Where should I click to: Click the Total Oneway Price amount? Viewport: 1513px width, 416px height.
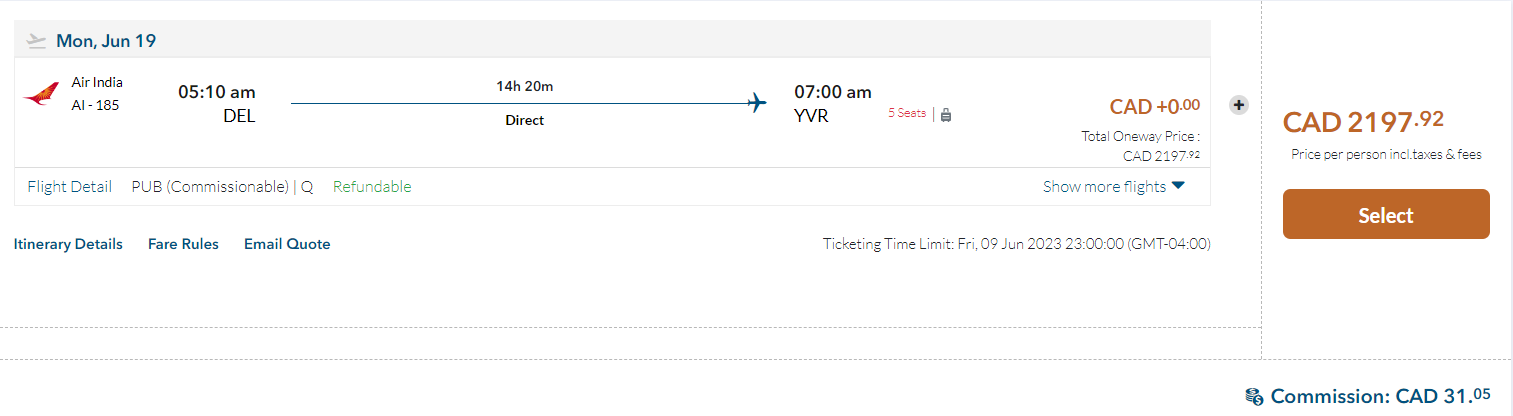(x=1161, y=155)
